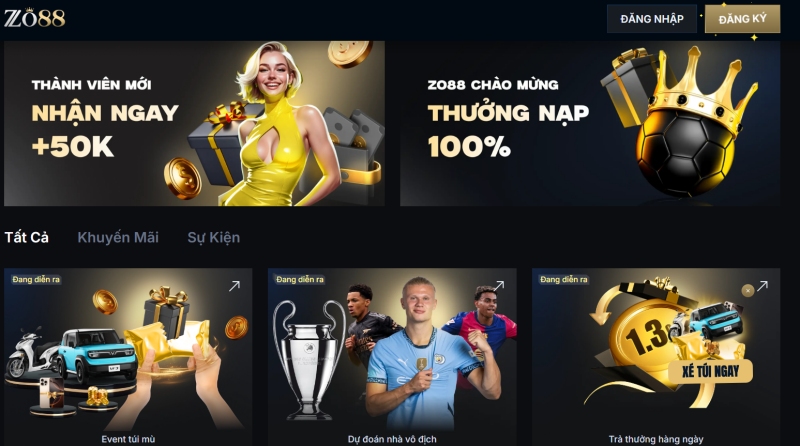Open the Trả thưởng hàng ngày title link
This screenshot has width=800, height=446.
656,439
